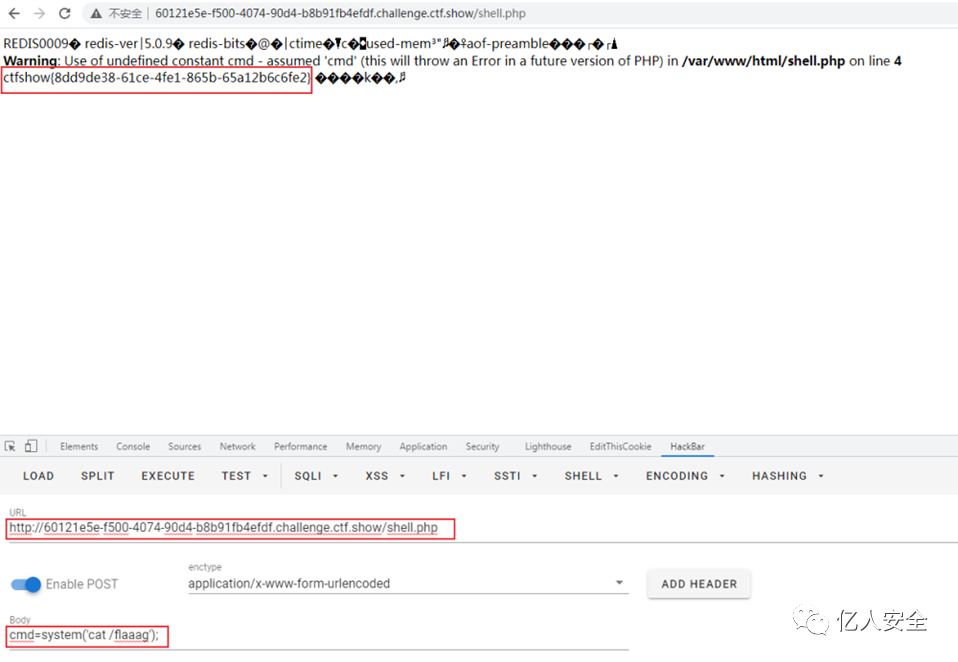
Task: Toggle the Enable POST switch
Action: [26, 584]
